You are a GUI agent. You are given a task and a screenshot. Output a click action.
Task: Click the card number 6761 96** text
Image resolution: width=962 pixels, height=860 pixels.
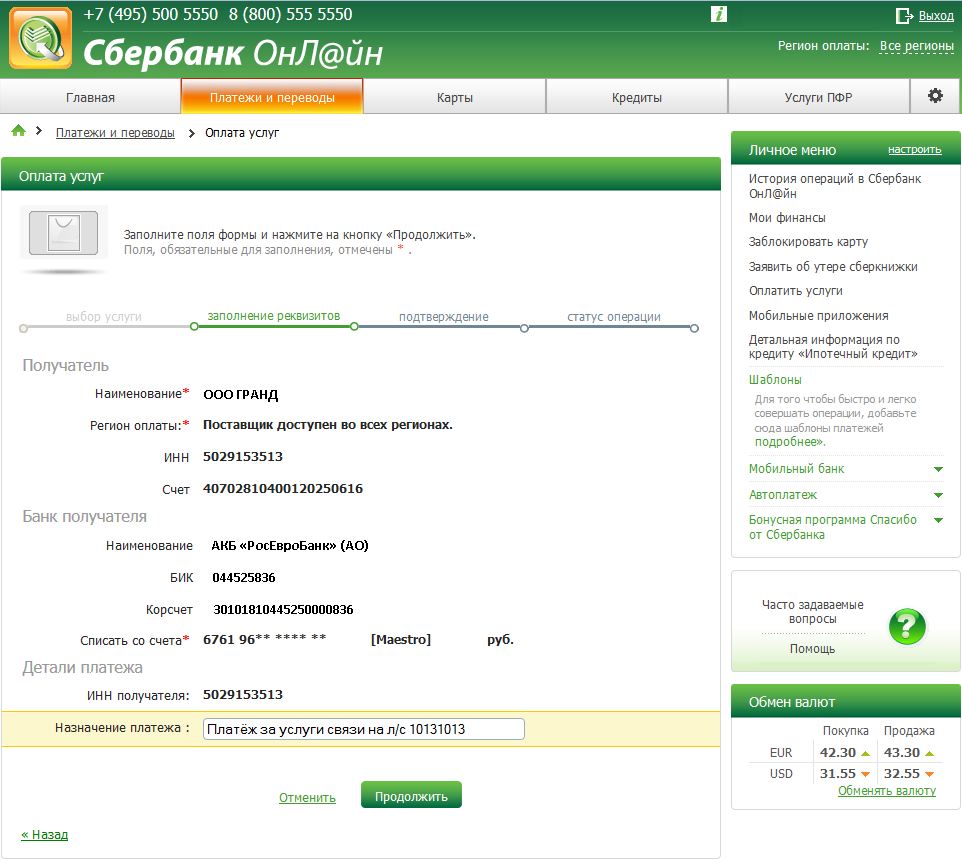264,639
